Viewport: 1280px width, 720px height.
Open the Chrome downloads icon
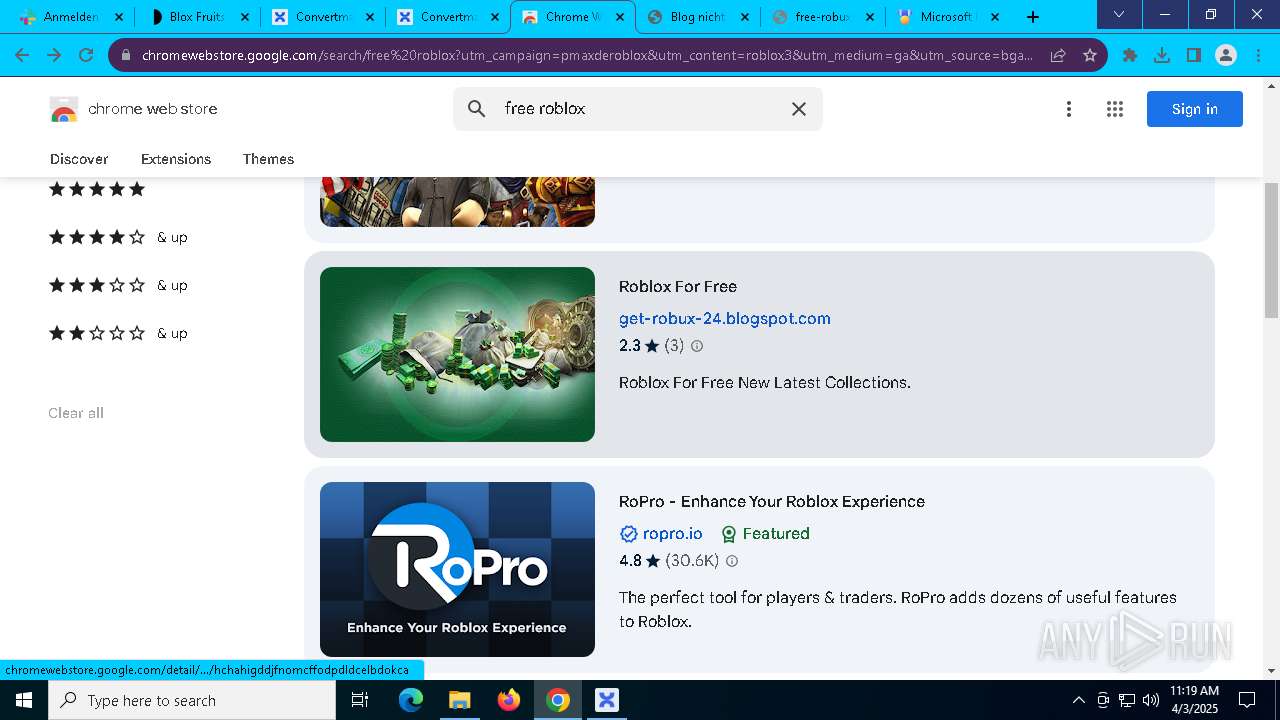click(x=1162, y=55)
